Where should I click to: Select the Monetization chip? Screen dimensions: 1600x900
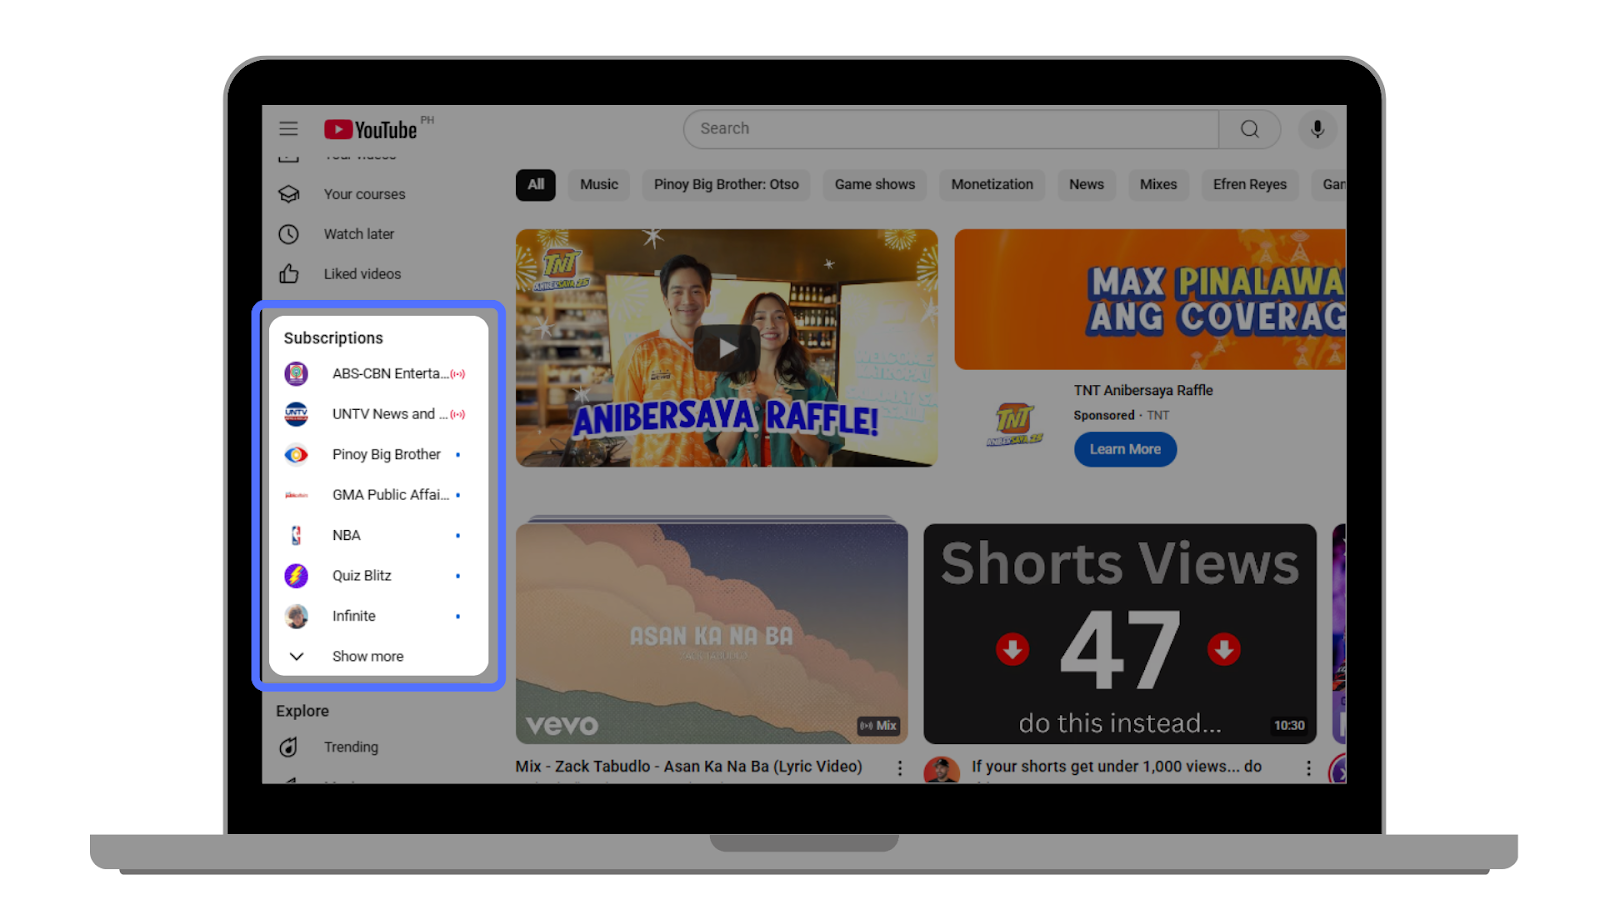[x=992, y=184]
